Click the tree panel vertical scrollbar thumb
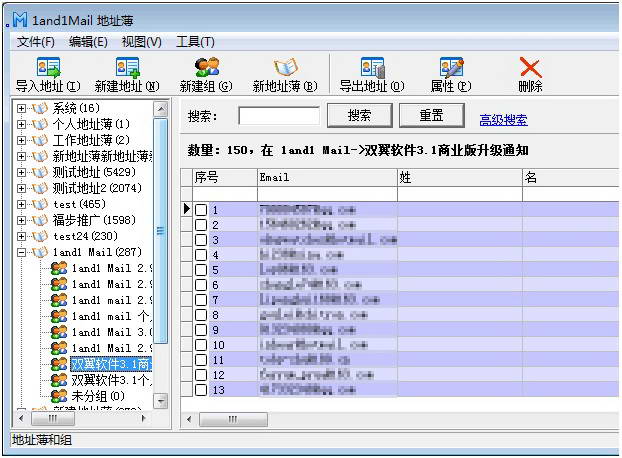The image size is (622, 458). [x=160, y=231]
